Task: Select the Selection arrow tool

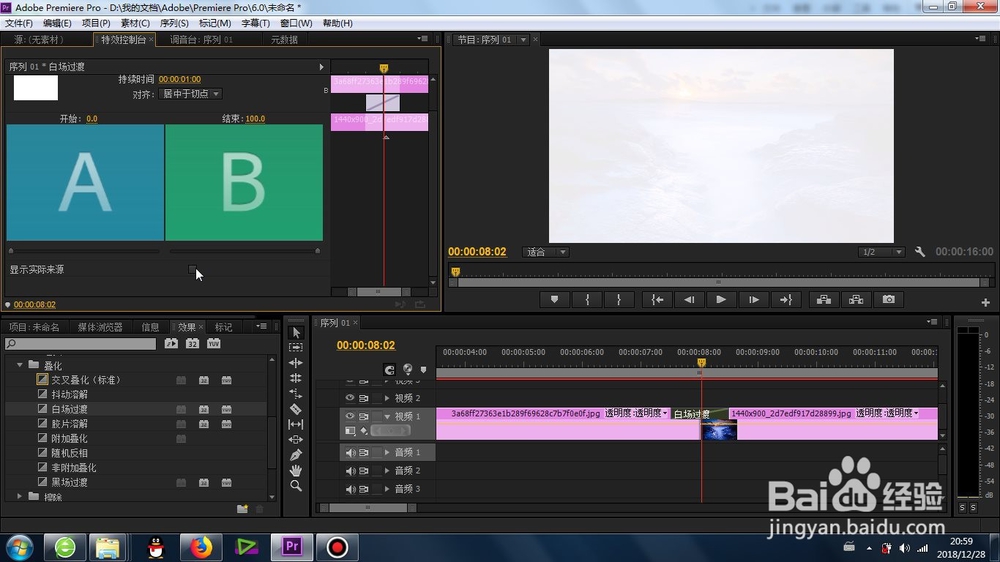Action: pos(296,332)
